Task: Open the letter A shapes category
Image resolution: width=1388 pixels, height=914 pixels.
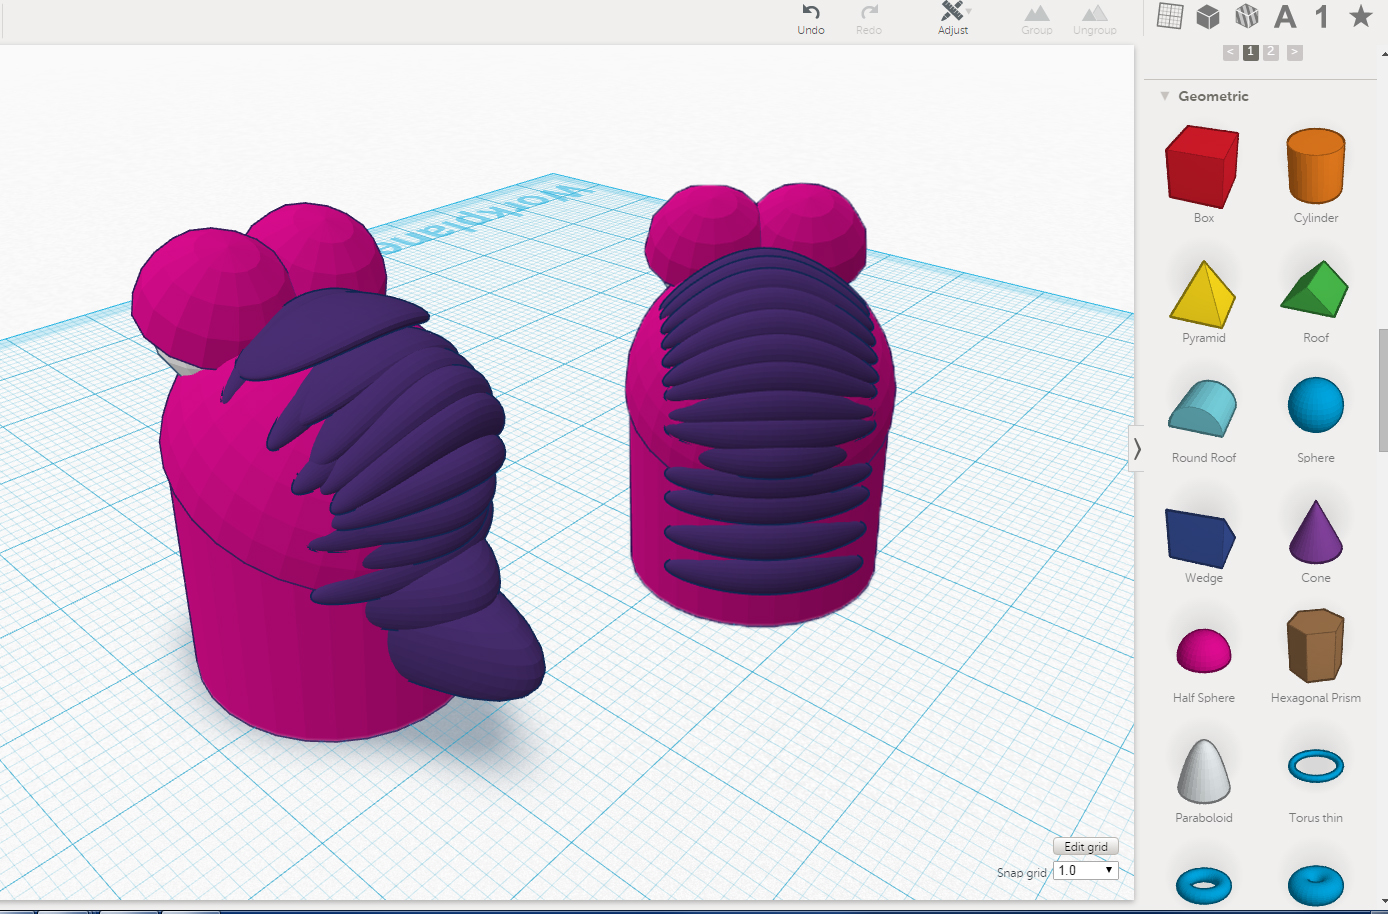Action: coord(1285,16)
